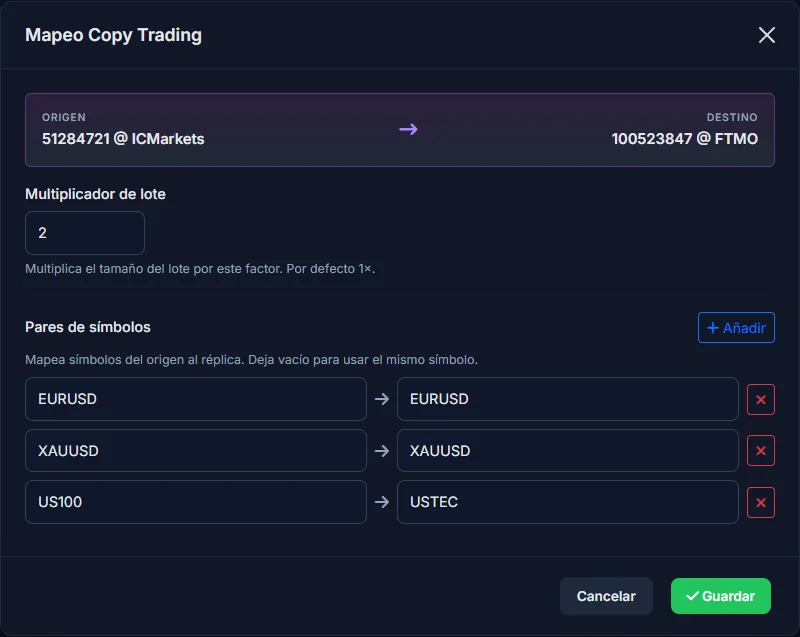Save mapping with Guardar button
This screenshot has height=637, width=800.
pyautogui.click(x=720, y=596)
